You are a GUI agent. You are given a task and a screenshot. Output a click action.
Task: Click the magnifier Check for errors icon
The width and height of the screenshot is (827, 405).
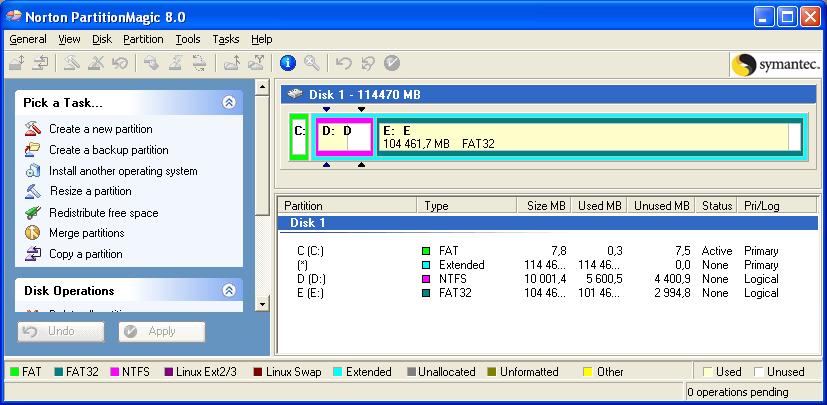click(312, 63)
